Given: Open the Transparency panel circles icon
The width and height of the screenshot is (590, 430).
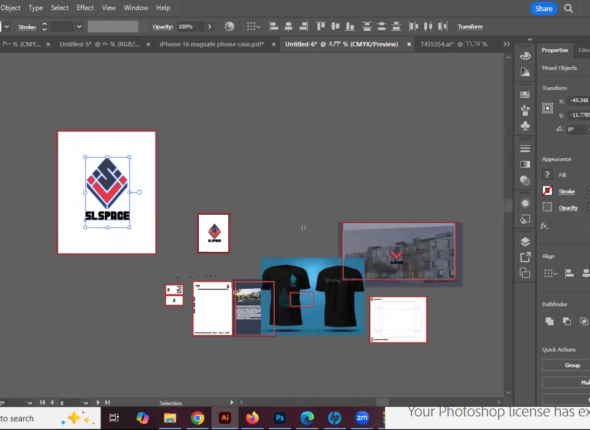Looking at the screenshot, I should [525, 180].
